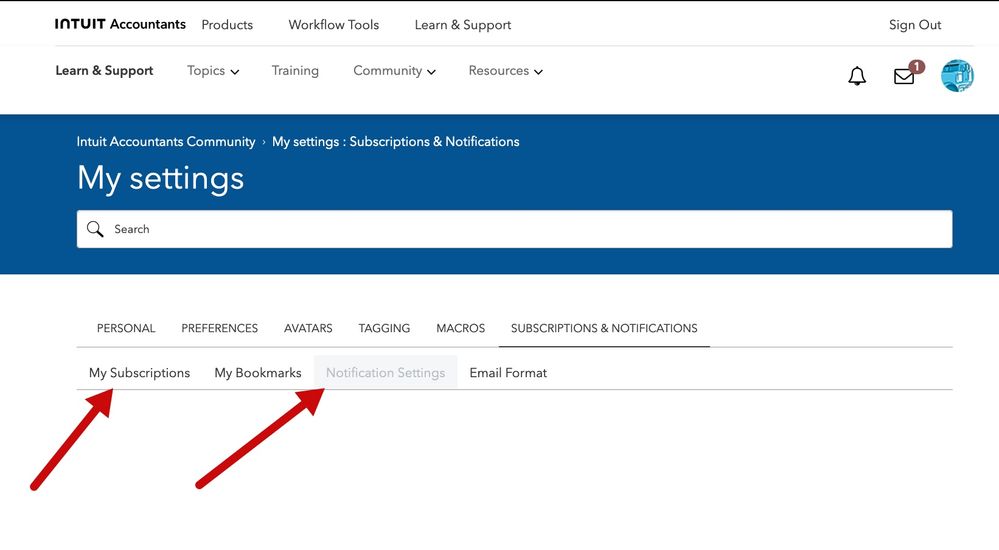This screenshot has height=550, width=999.
Task: Expand the Resources dropdown
Action: click(505, 71)
